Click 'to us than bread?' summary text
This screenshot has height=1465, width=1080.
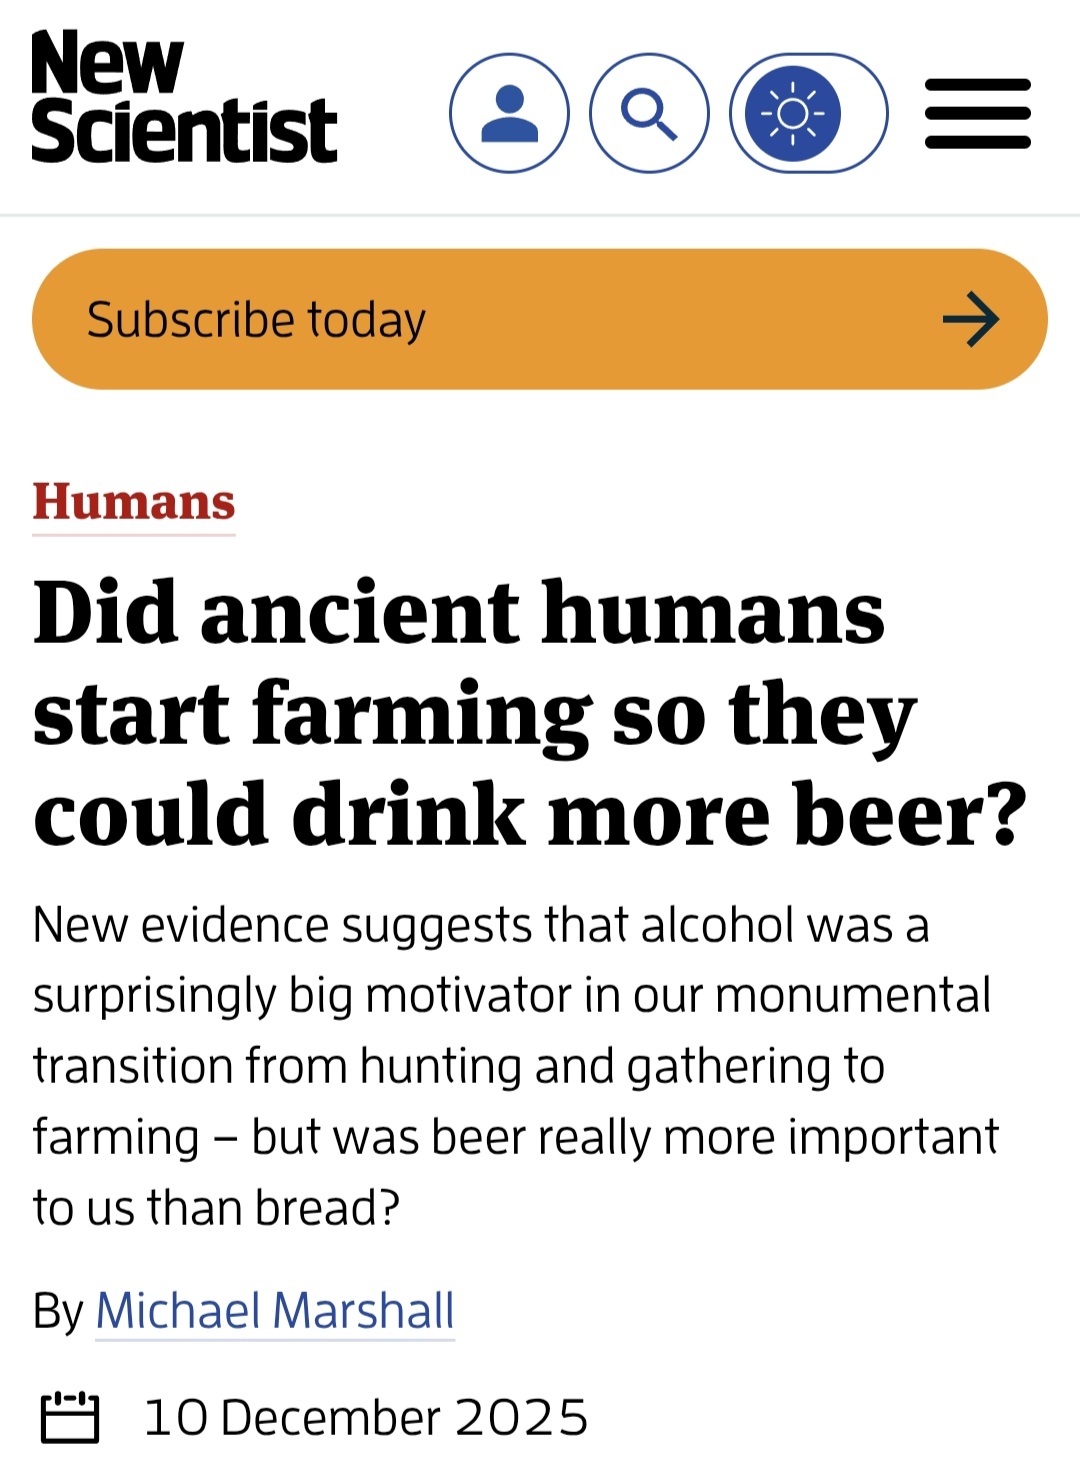point(216,1207)
